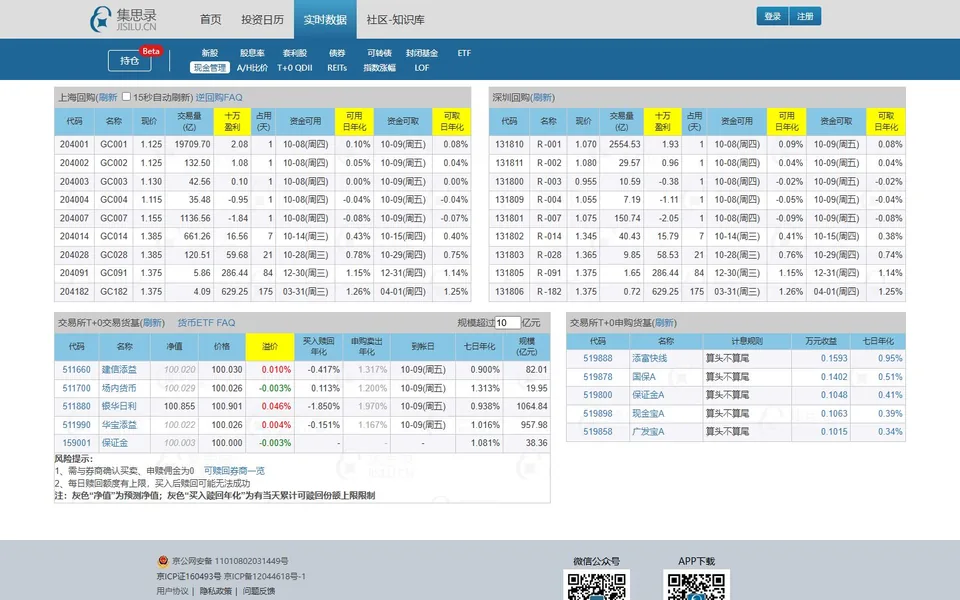The image size is (960, 600).
Task: Open the 可赎回券商一览 link
Action: click(x=234, y=471)
